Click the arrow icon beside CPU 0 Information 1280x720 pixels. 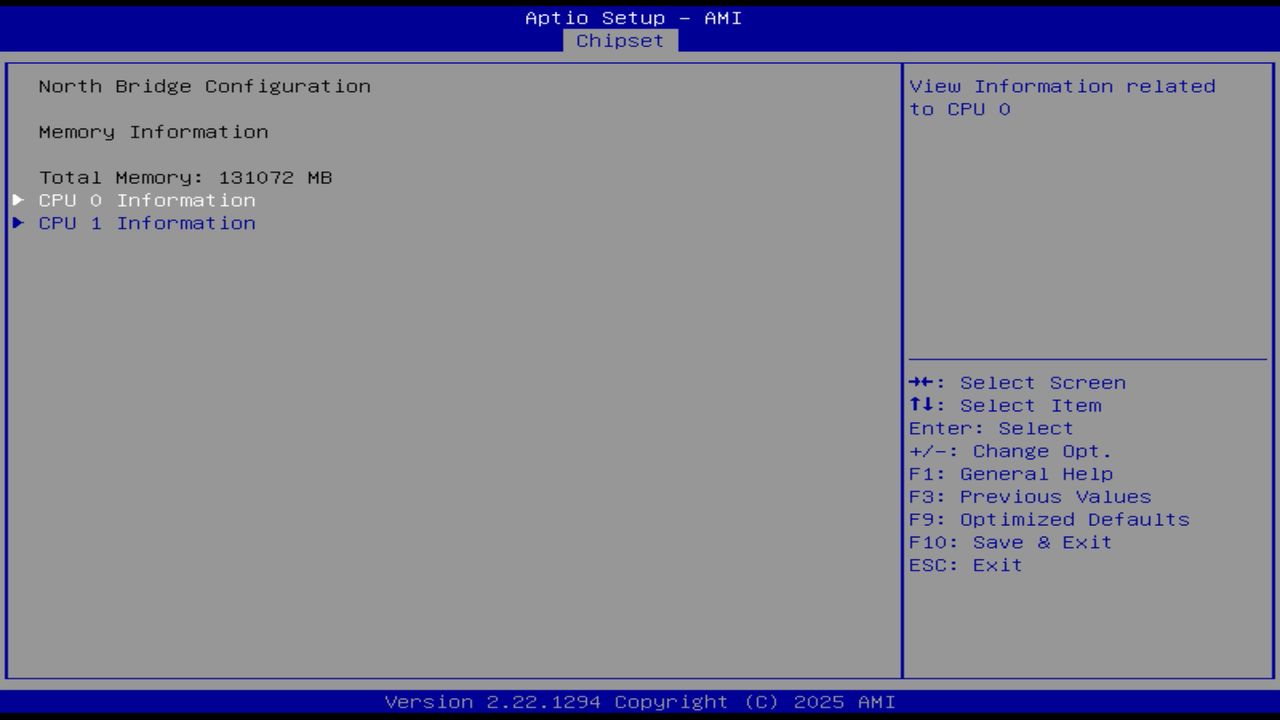(17, 200)
